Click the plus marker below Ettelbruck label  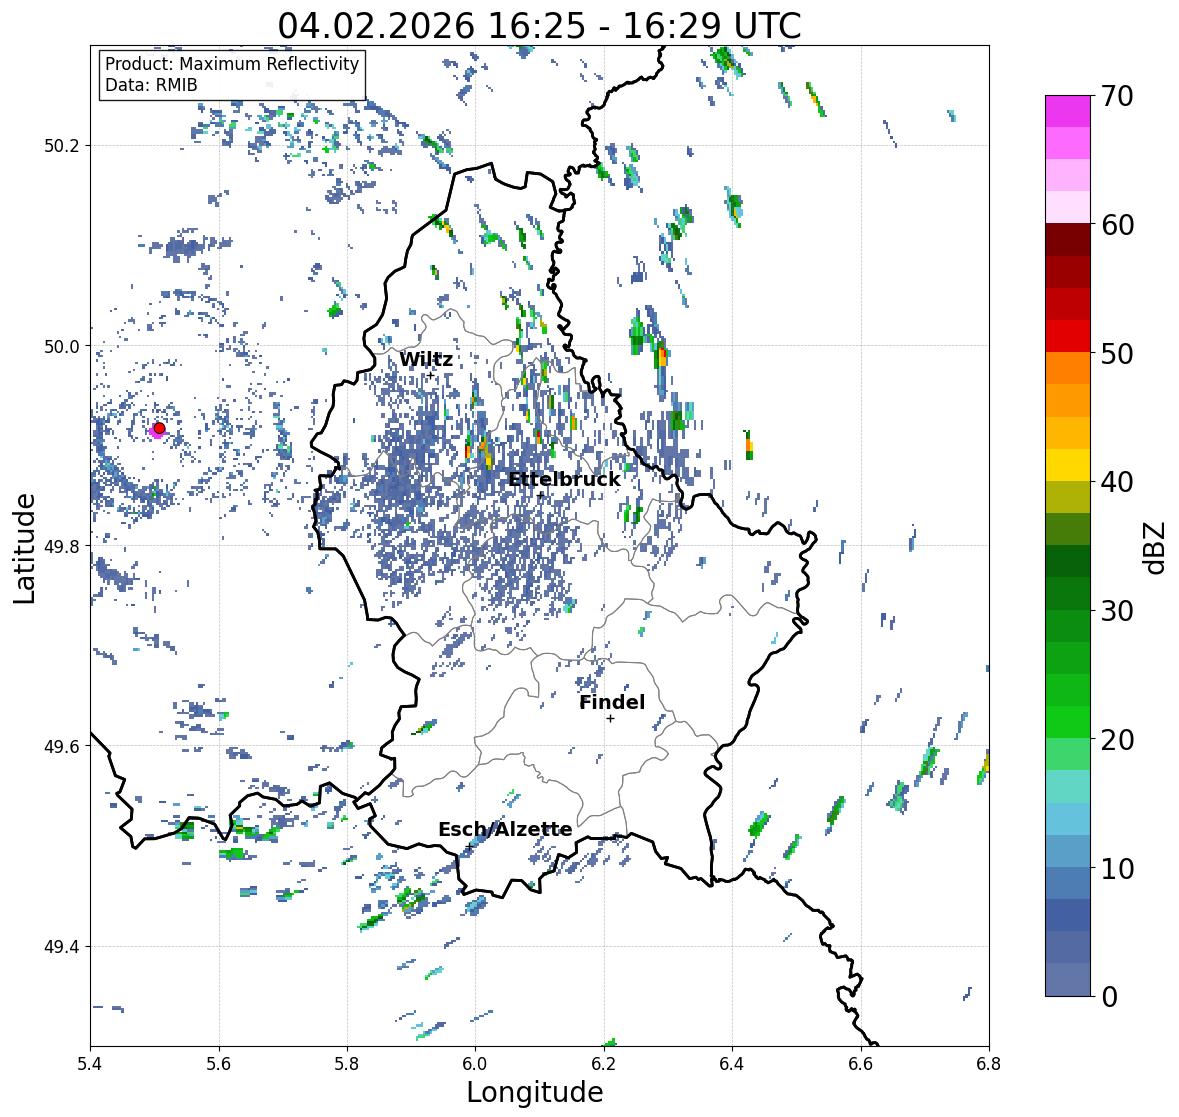541,495
